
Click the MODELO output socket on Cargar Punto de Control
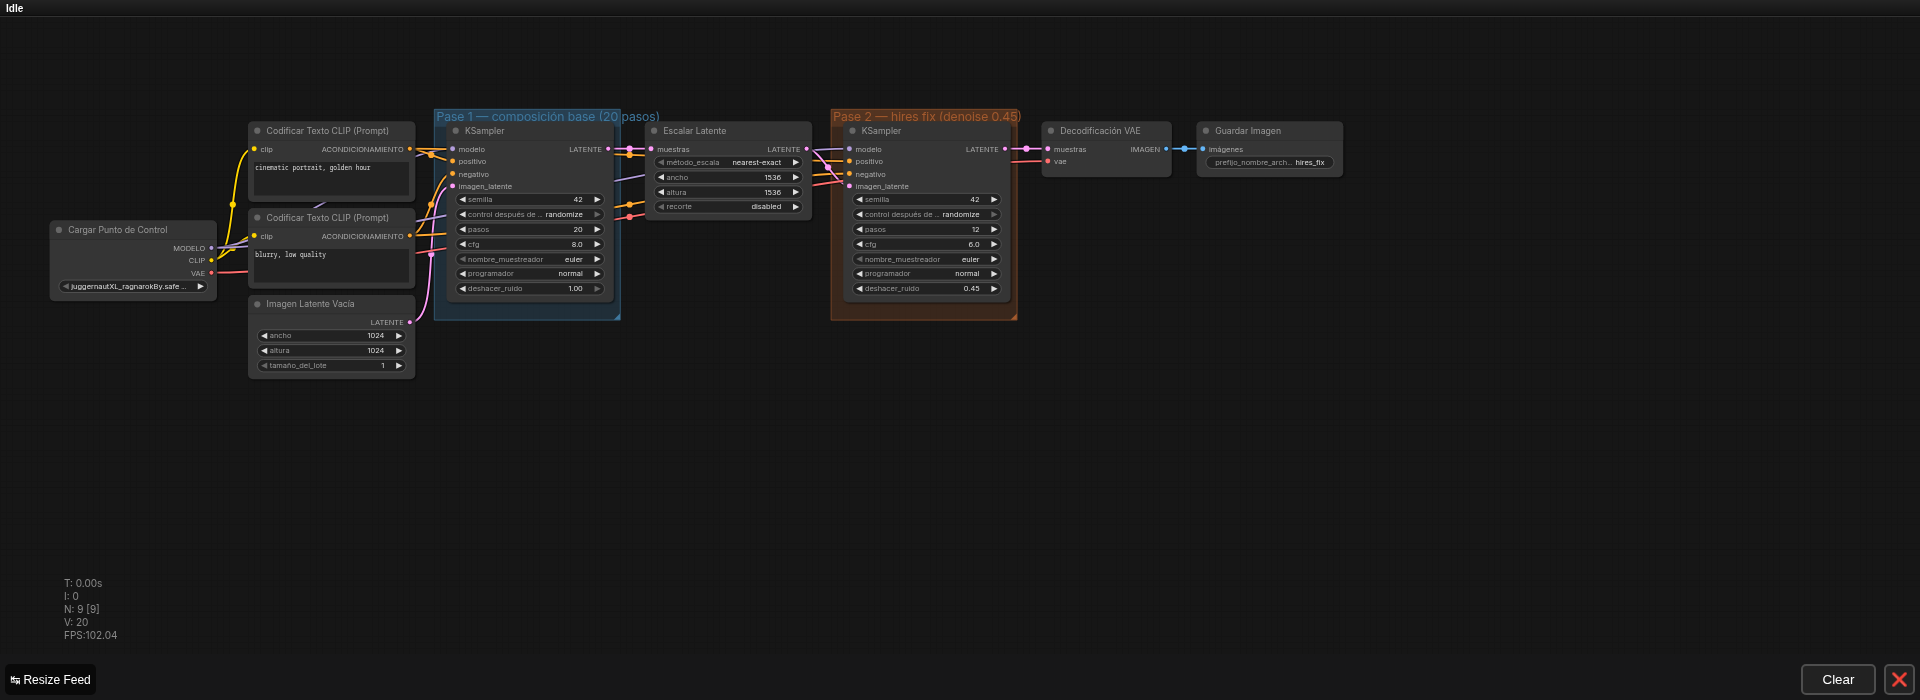(x=211, y=248)
